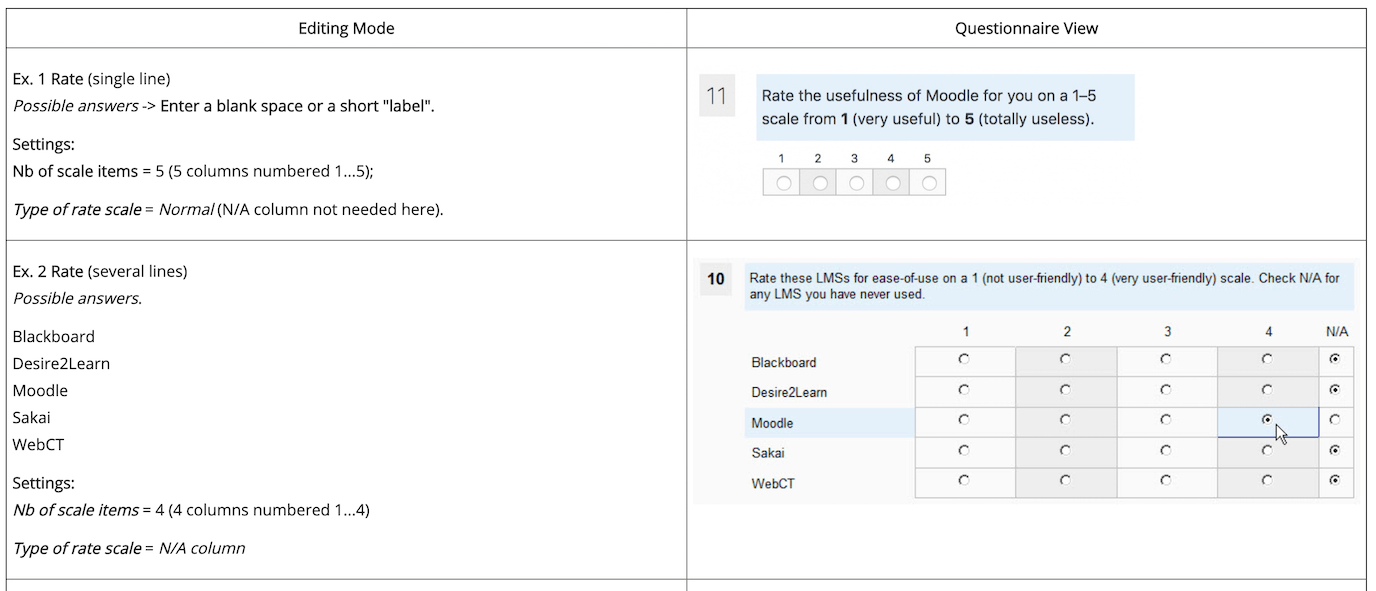
Task: Select N/A for WebCT
Action: click(x=1336, y=482)
